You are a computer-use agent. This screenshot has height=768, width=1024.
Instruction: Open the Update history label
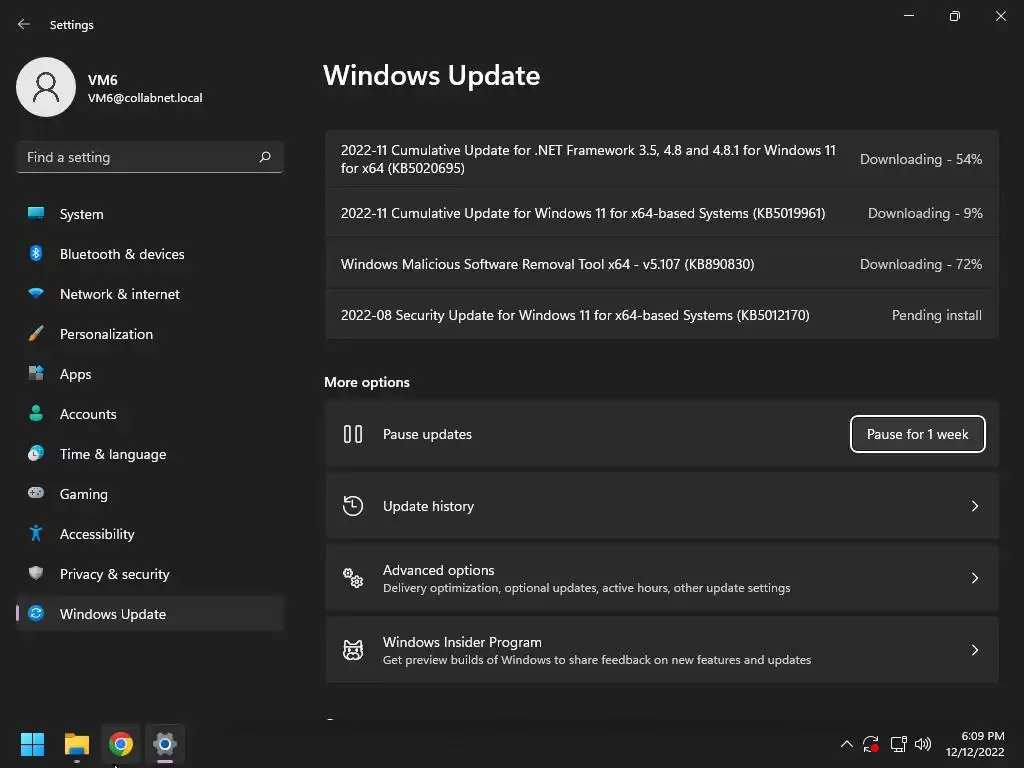click(x=428, y=506)
